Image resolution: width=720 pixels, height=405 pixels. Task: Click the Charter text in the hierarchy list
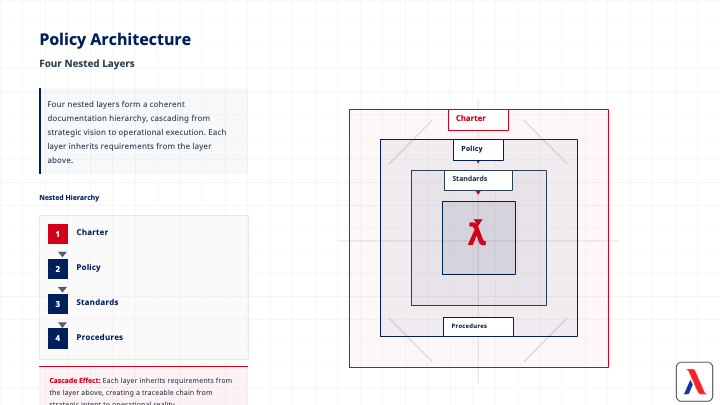(x=92, y=232)
